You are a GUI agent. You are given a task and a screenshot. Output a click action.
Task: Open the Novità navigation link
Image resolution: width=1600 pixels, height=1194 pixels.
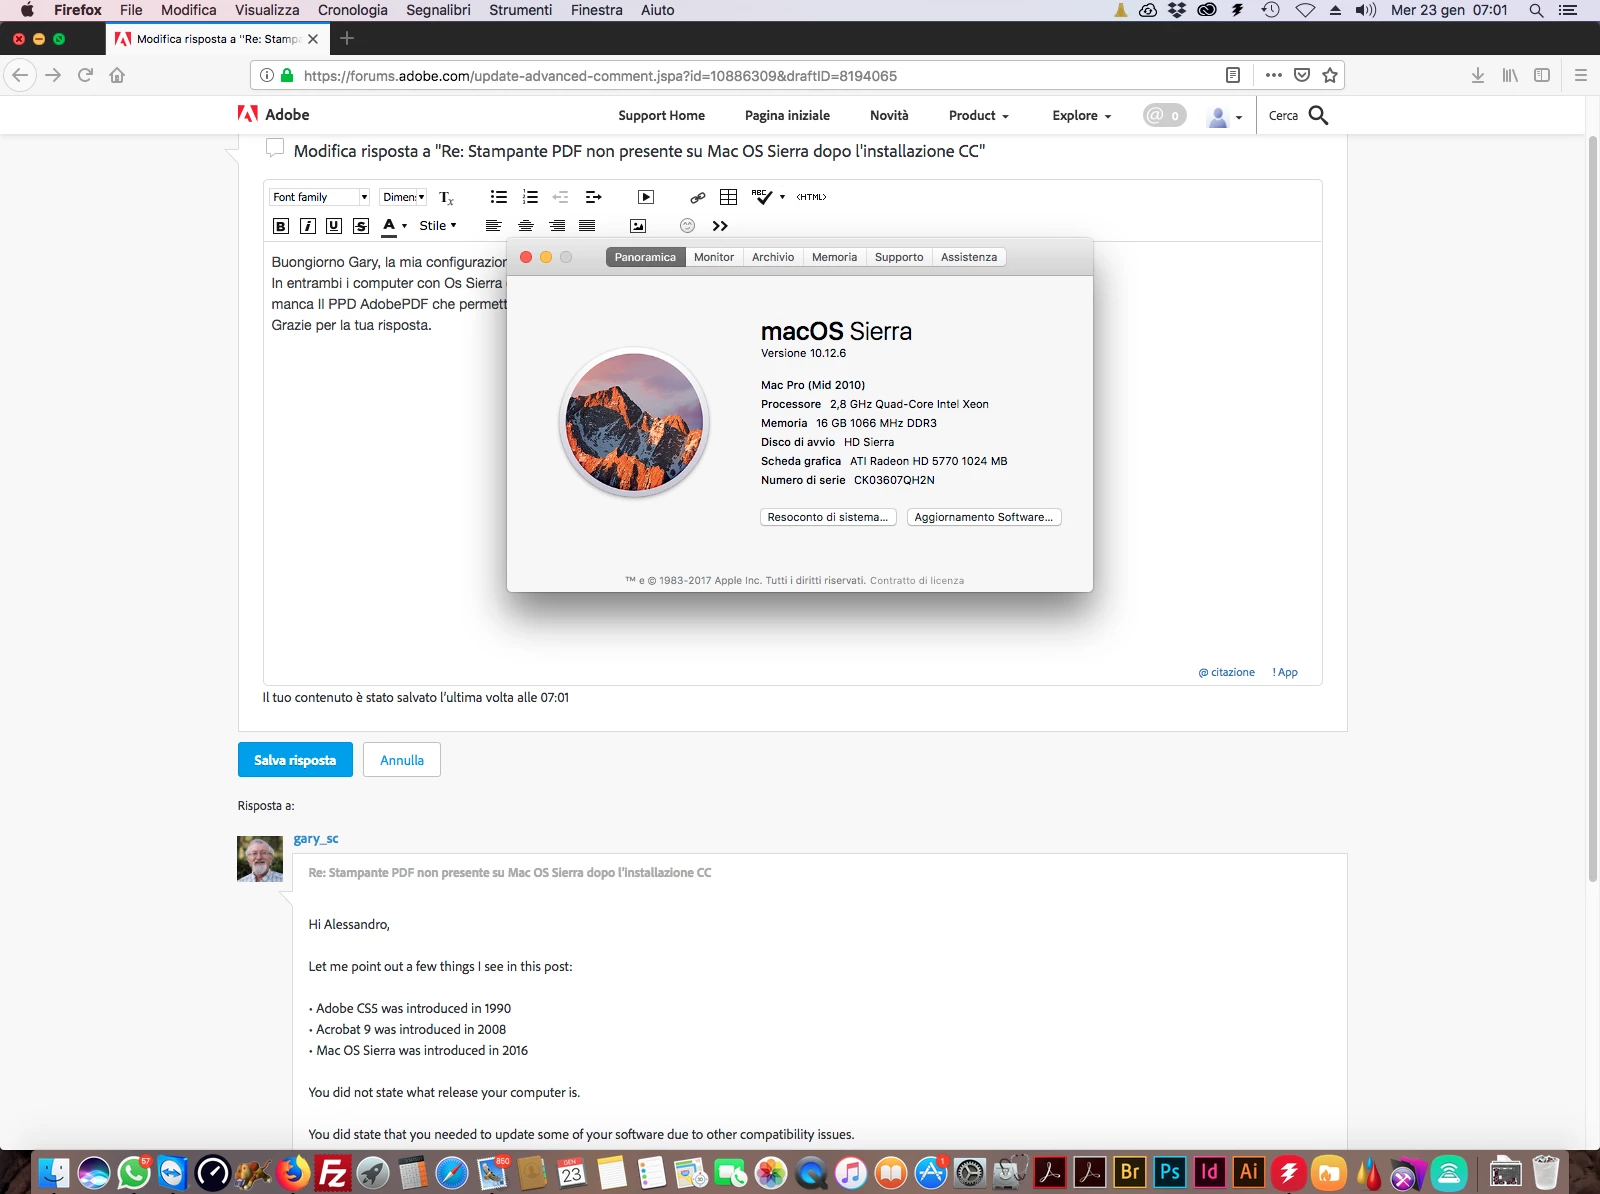click(x=889, y=116)
